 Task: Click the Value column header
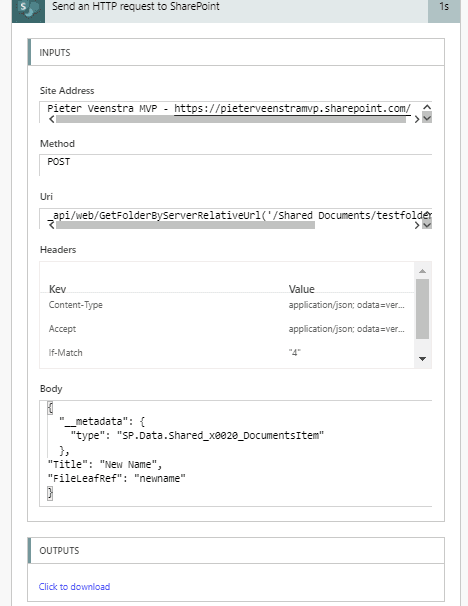[x=301, y=289]
